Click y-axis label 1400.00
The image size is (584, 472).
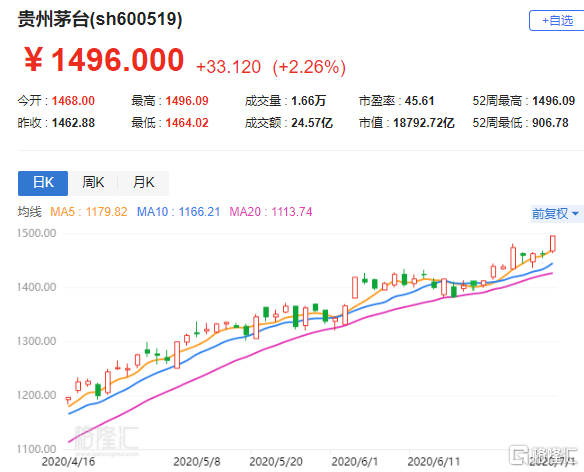point(36,287)
